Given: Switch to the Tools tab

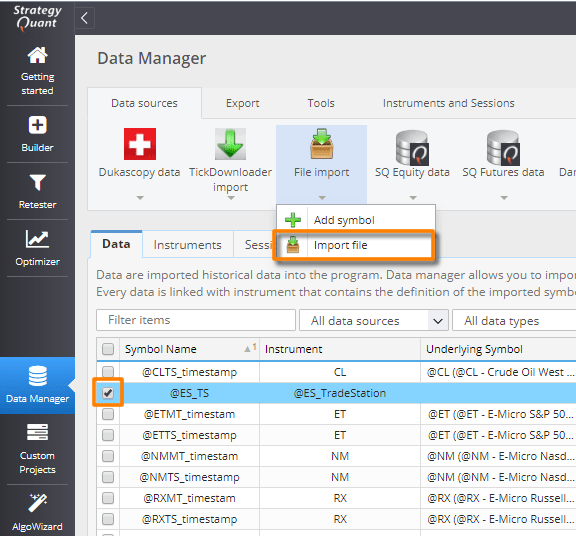Looking at the screenshot, I should [x=321, y=103].
